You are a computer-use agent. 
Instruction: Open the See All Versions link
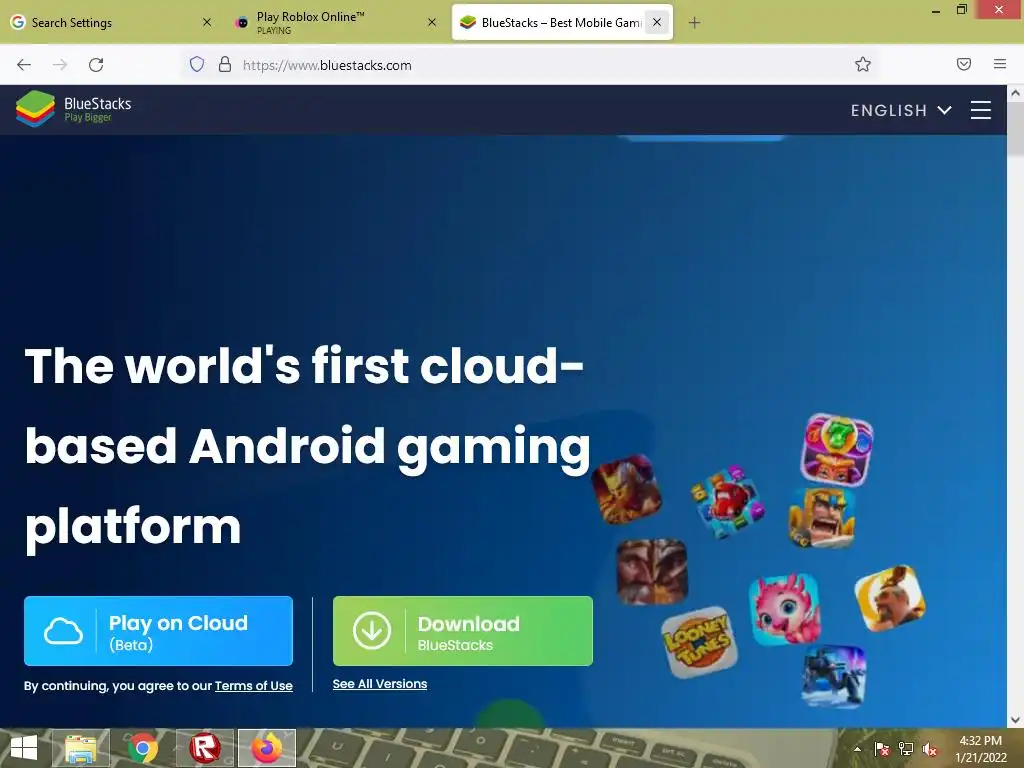(379, 684)
